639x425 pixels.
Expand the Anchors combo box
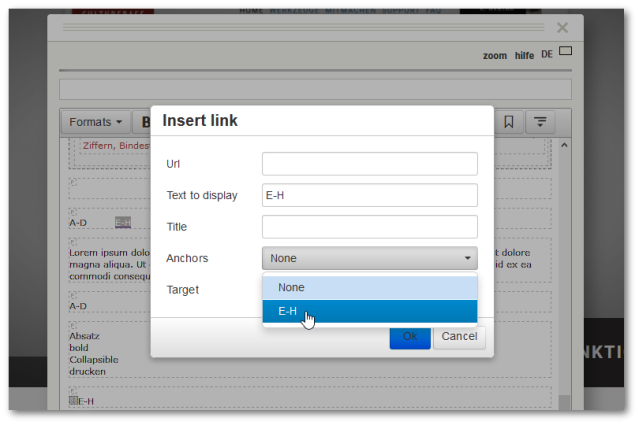[369, 258]
